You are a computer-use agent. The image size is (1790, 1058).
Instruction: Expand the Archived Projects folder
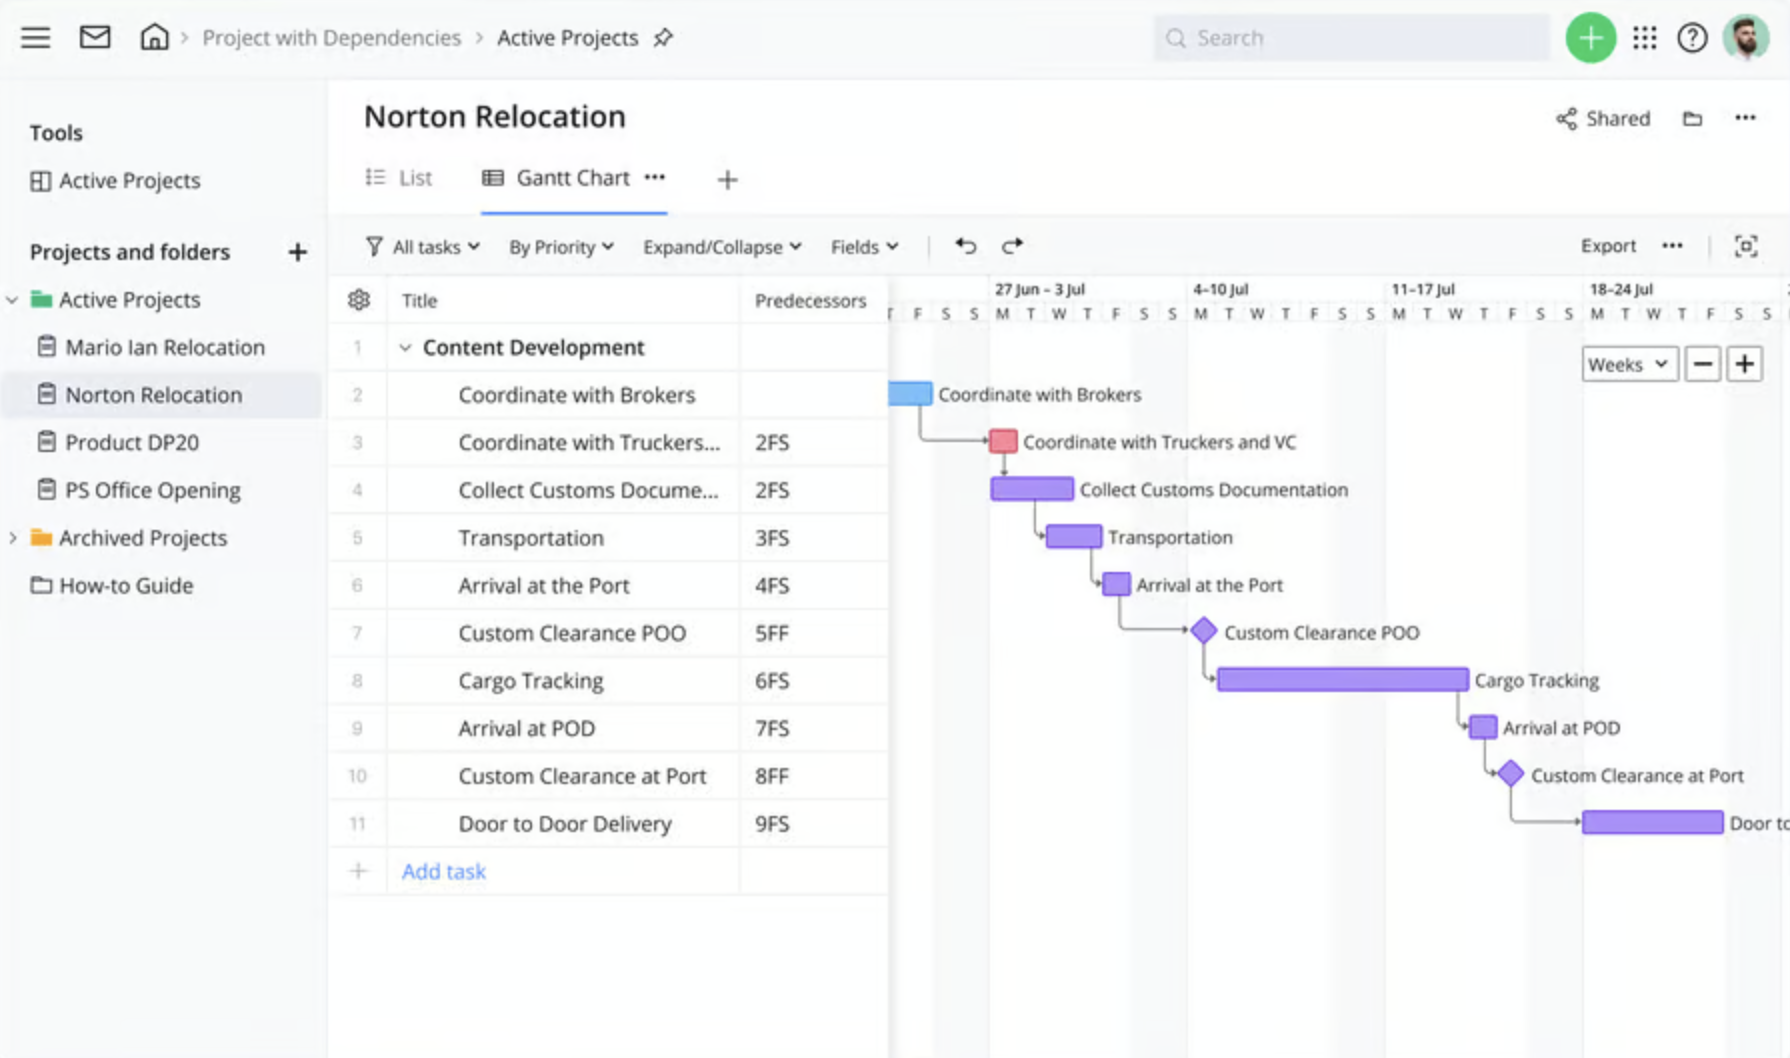(x=12, y=537)
